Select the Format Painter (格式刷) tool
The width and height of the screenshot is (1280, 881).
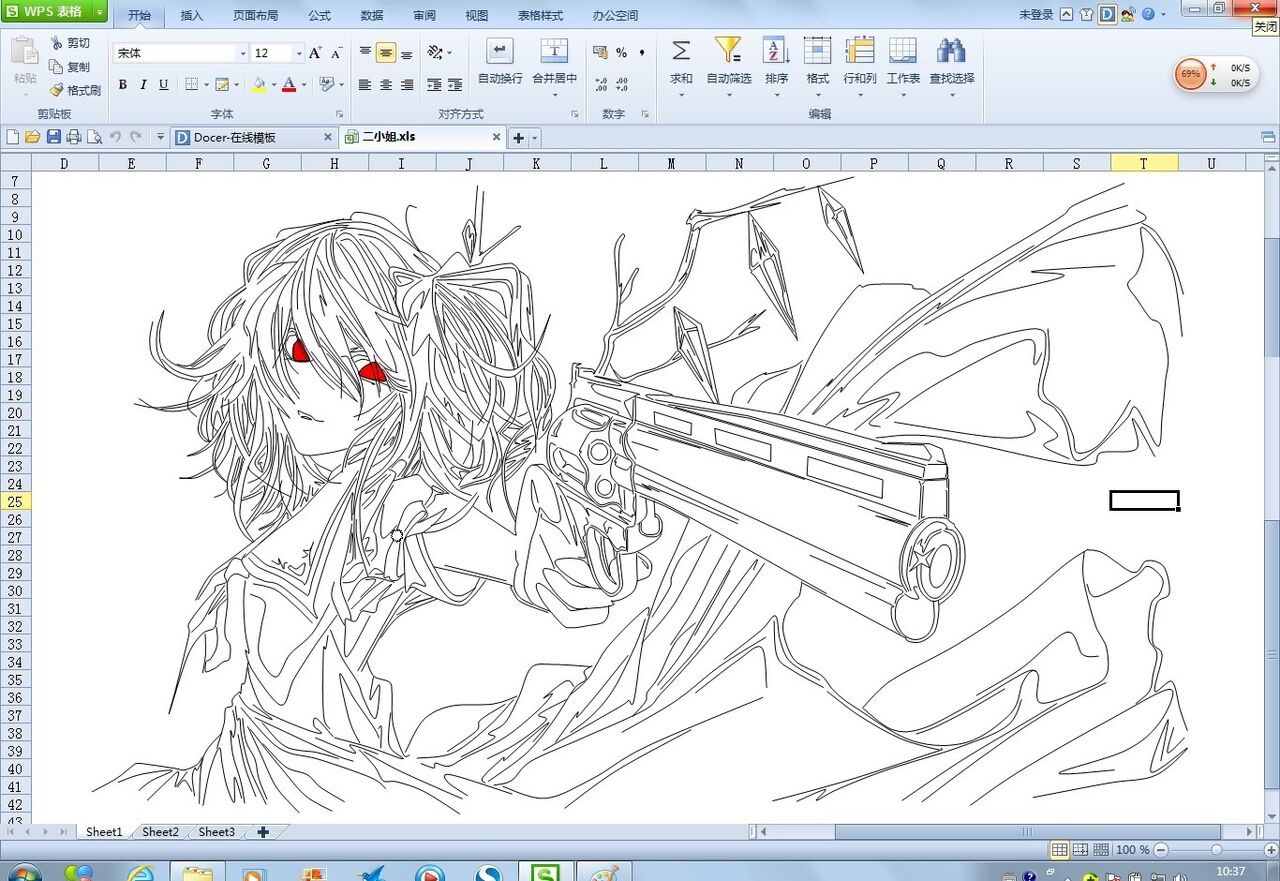(x=75, y=90)
